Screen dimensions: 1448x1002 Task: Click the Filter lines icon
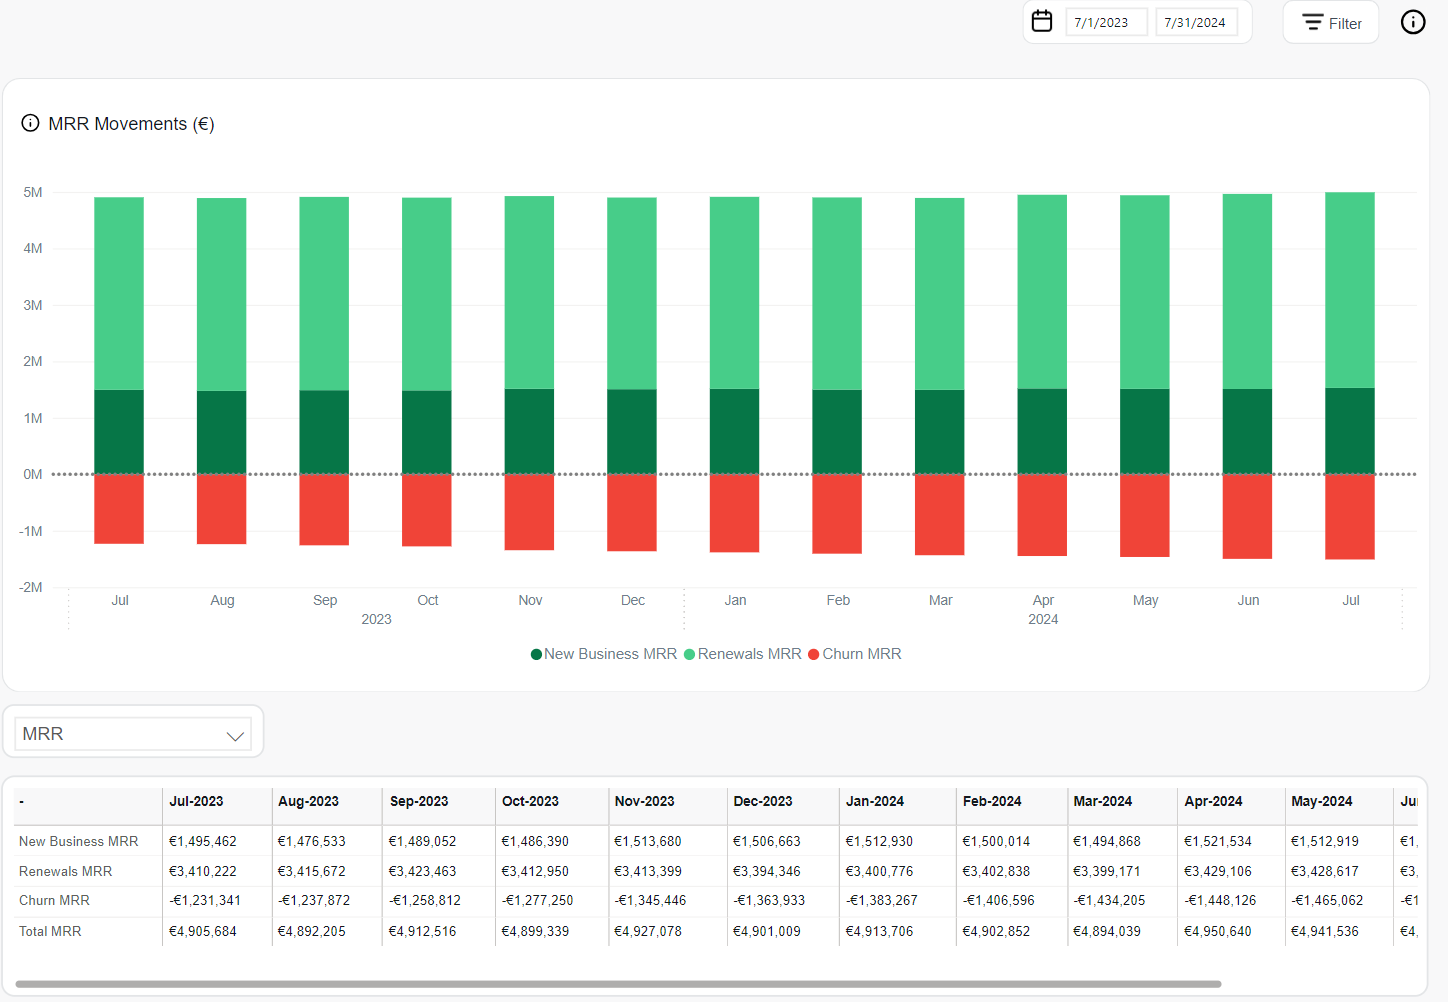pos(1313,22)
